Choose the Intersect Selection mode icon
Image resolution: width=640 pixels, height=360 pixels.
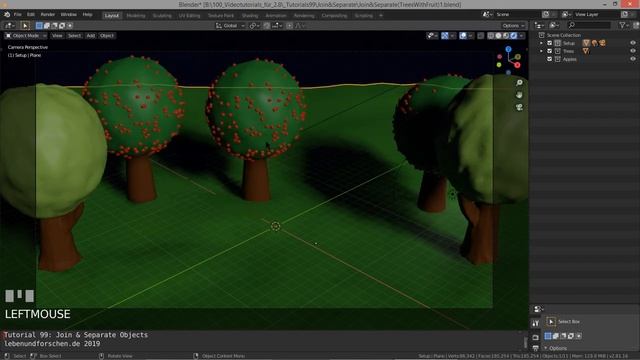click(70, 25)
